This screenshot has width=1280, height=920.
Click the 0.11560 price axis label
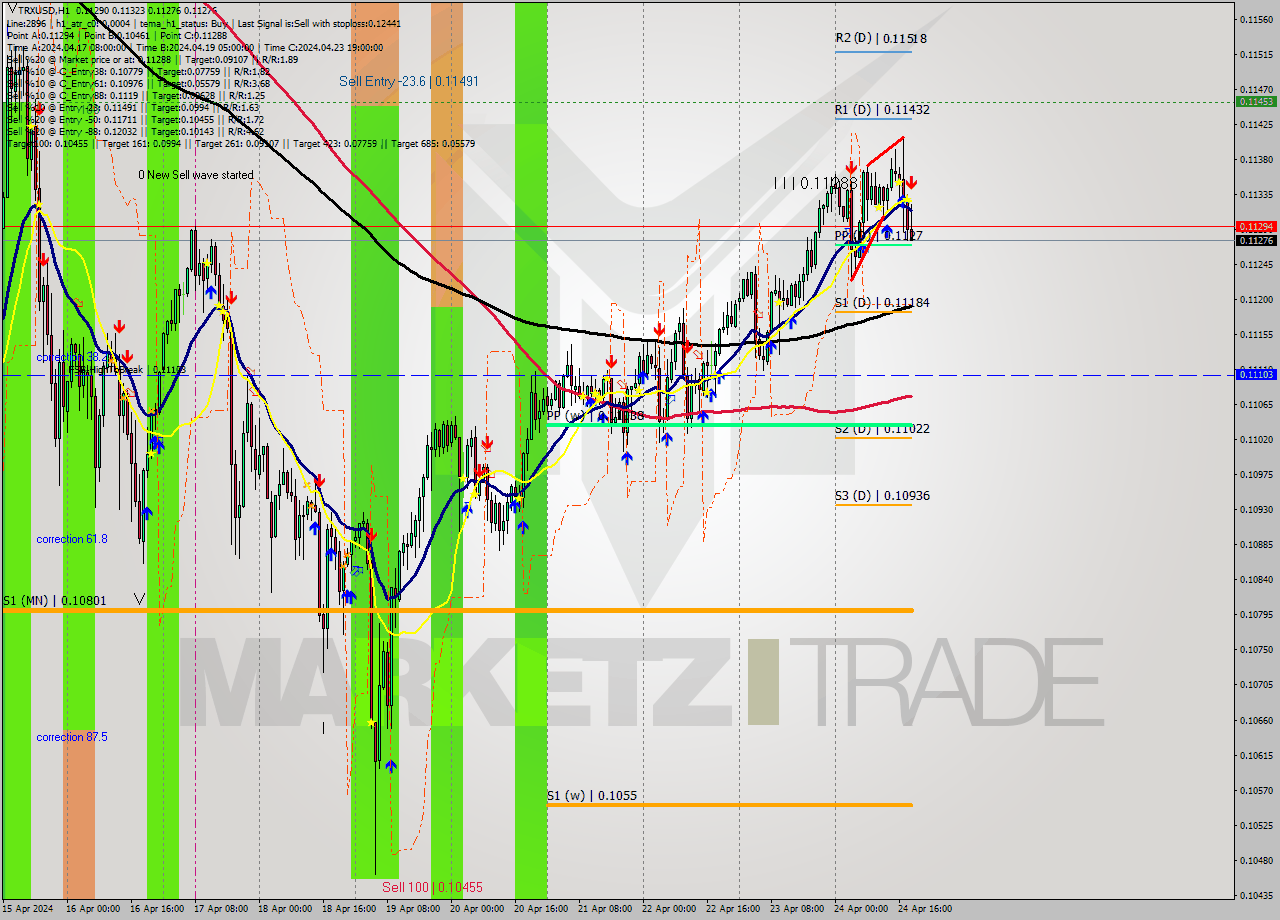click(x=1256, y=19)
